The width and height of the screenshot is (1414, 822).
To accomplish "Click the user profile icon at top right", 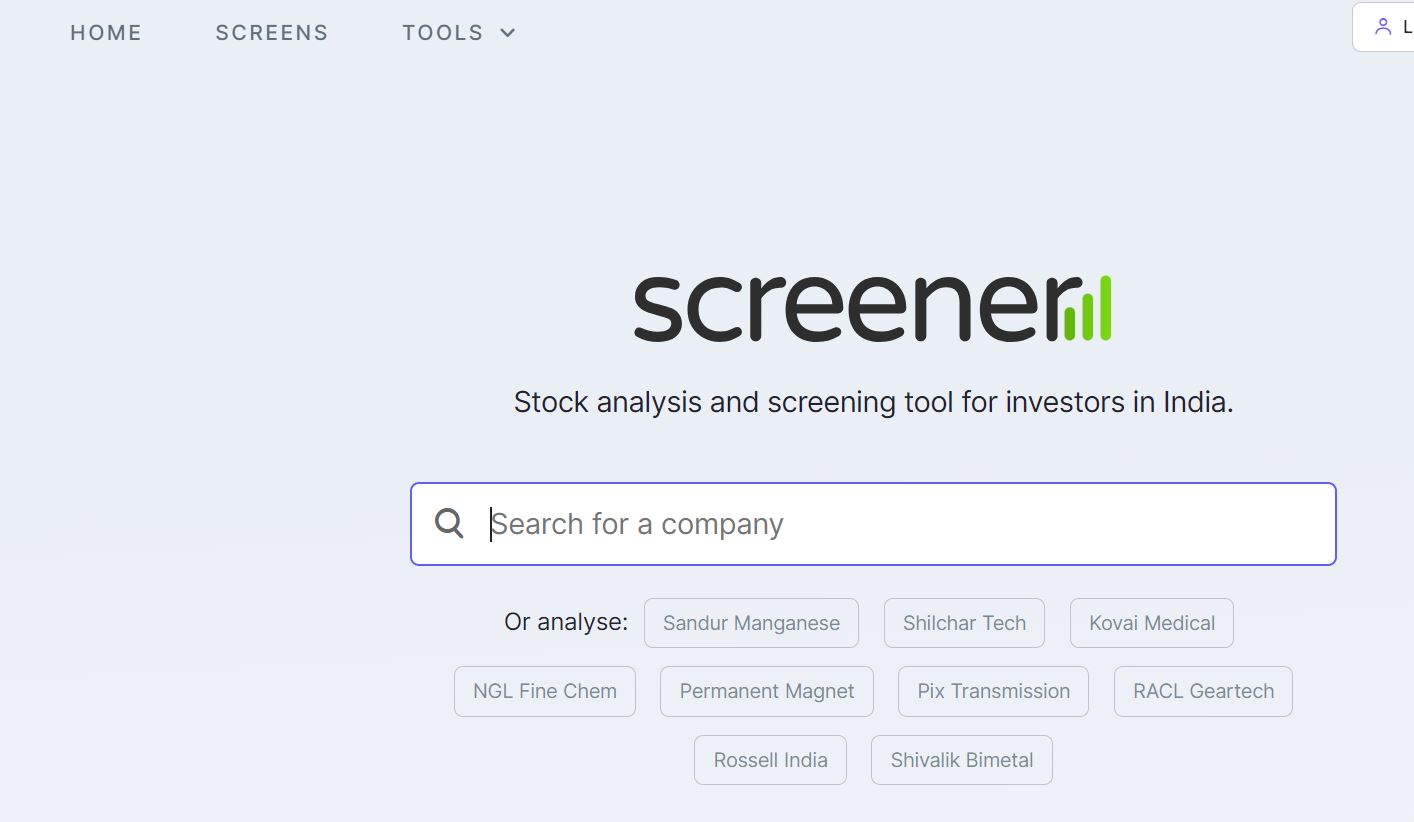I will point(1383,27).
